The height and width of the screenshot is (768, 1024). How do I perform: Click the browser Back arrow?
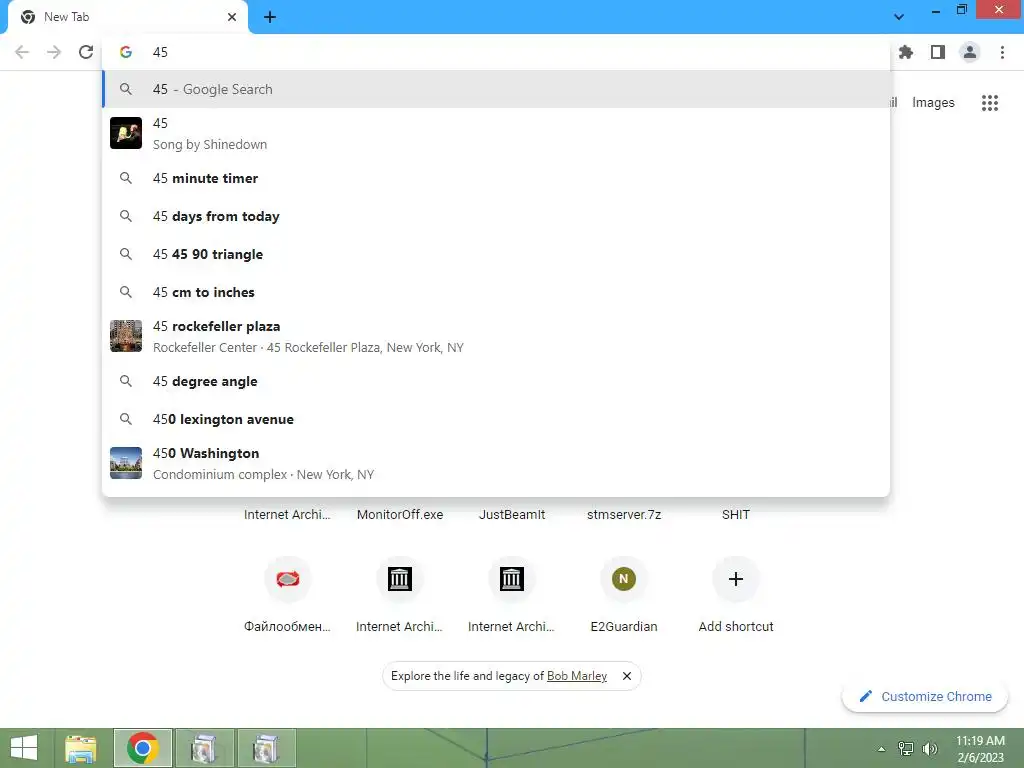point(22,52)
